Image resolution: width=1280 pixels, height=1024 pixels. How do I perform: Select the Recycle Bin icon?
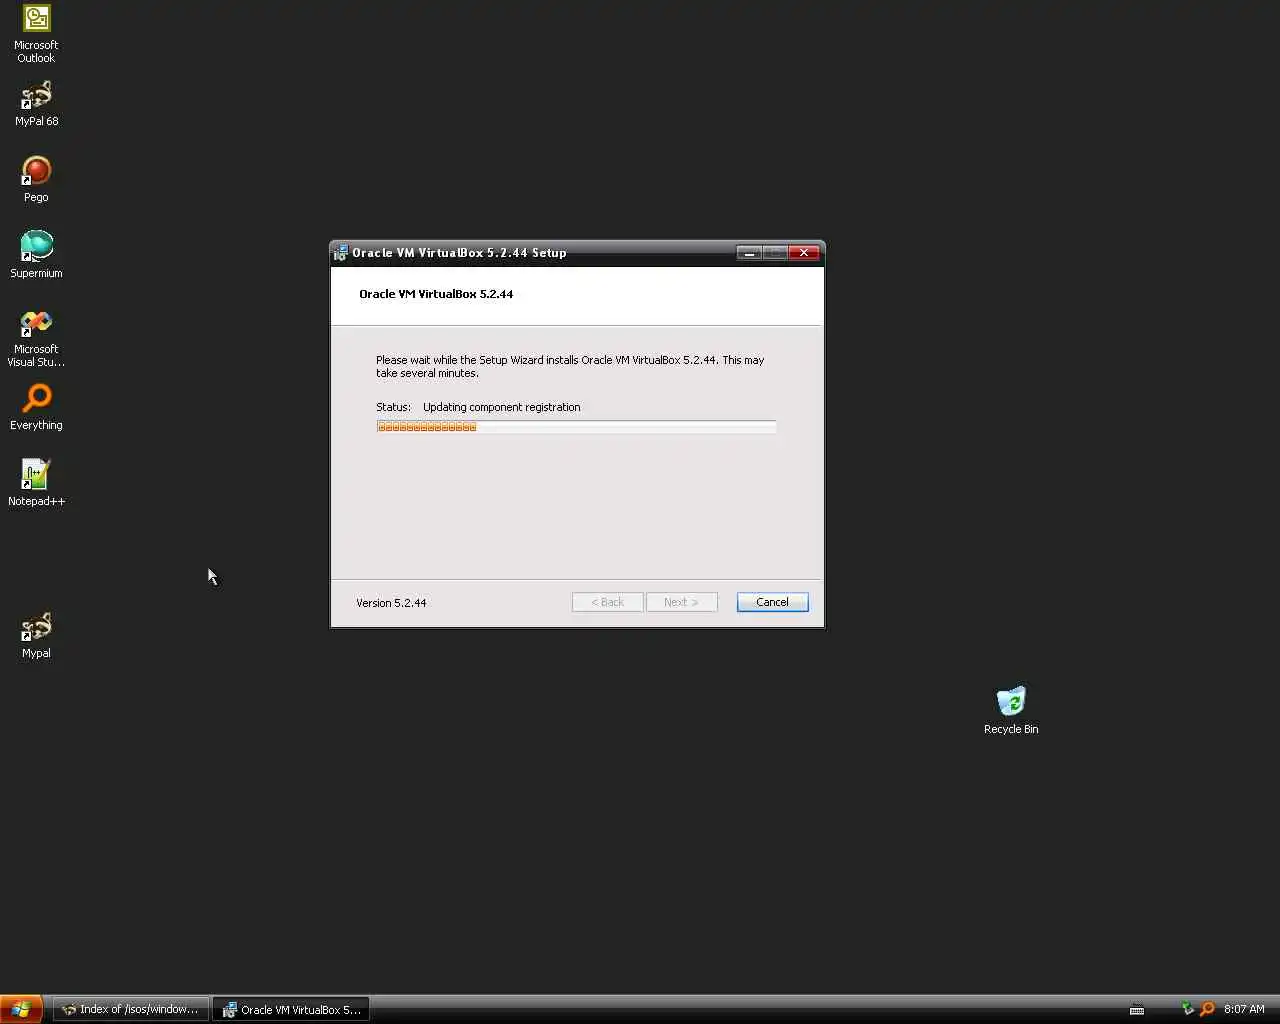(1011, 711)
